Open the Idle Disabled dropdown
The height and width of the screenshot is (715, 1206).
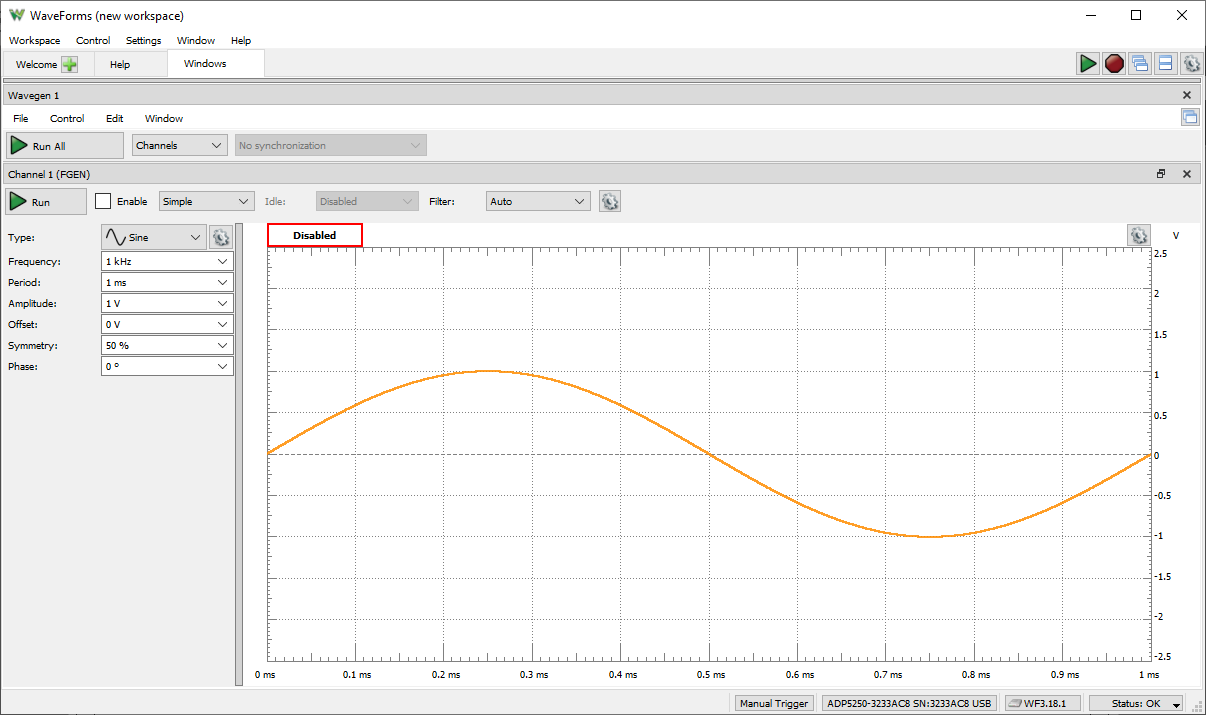367,201
